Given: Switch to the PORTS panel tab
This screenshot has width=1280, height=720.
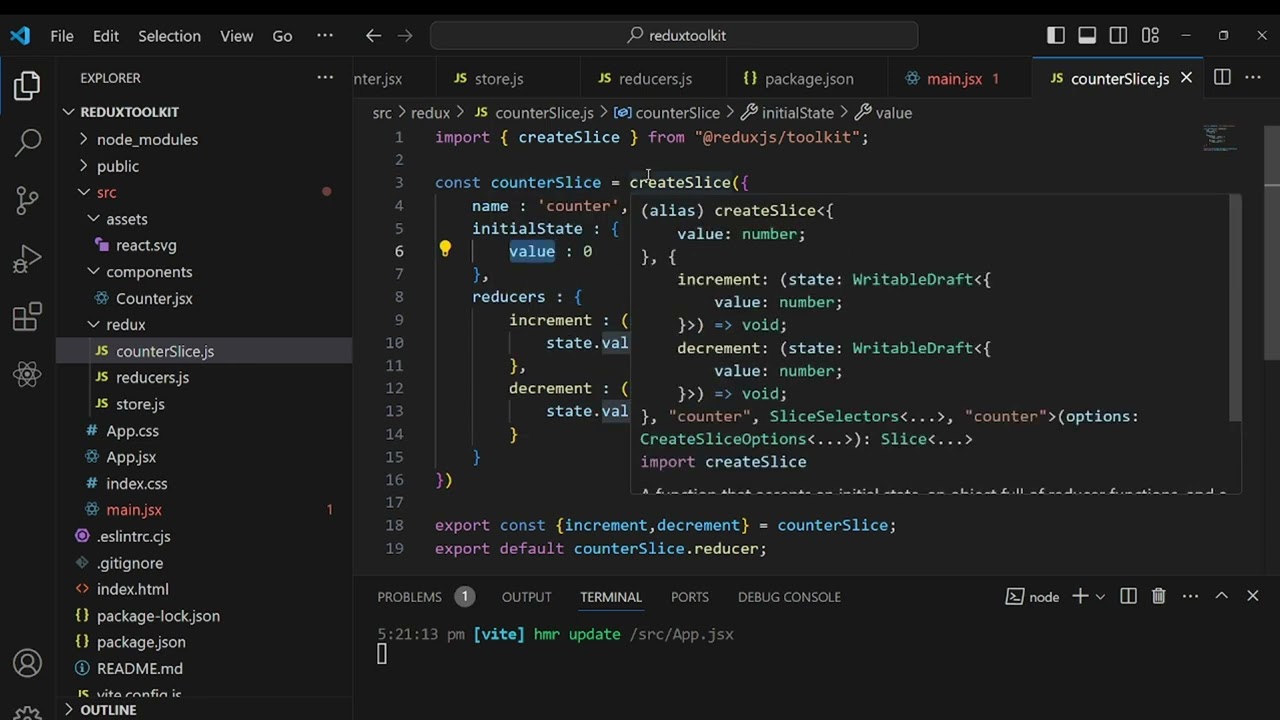Looking at the screenshot, I should (690, 596).
